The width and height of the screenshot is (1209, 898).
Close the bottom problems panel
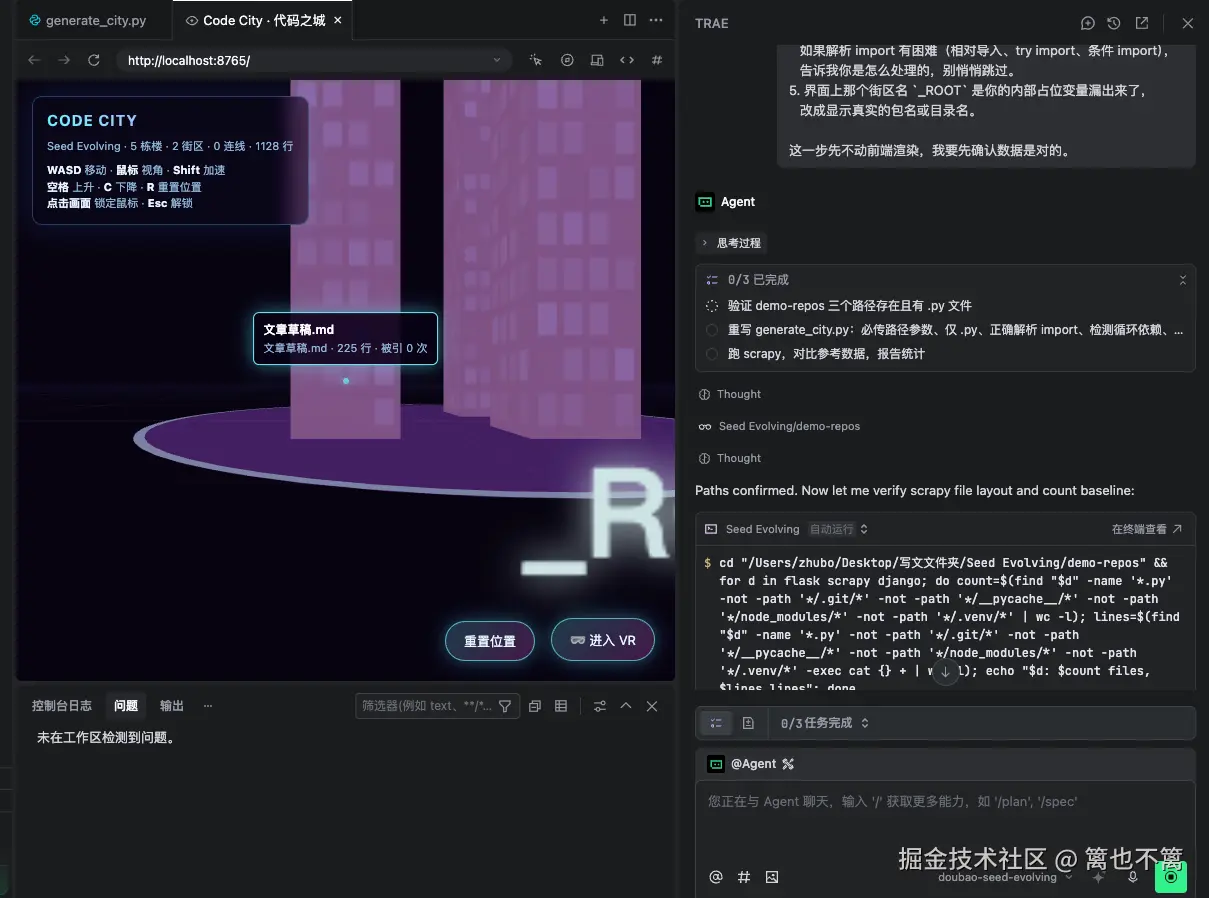click(652, 706)
